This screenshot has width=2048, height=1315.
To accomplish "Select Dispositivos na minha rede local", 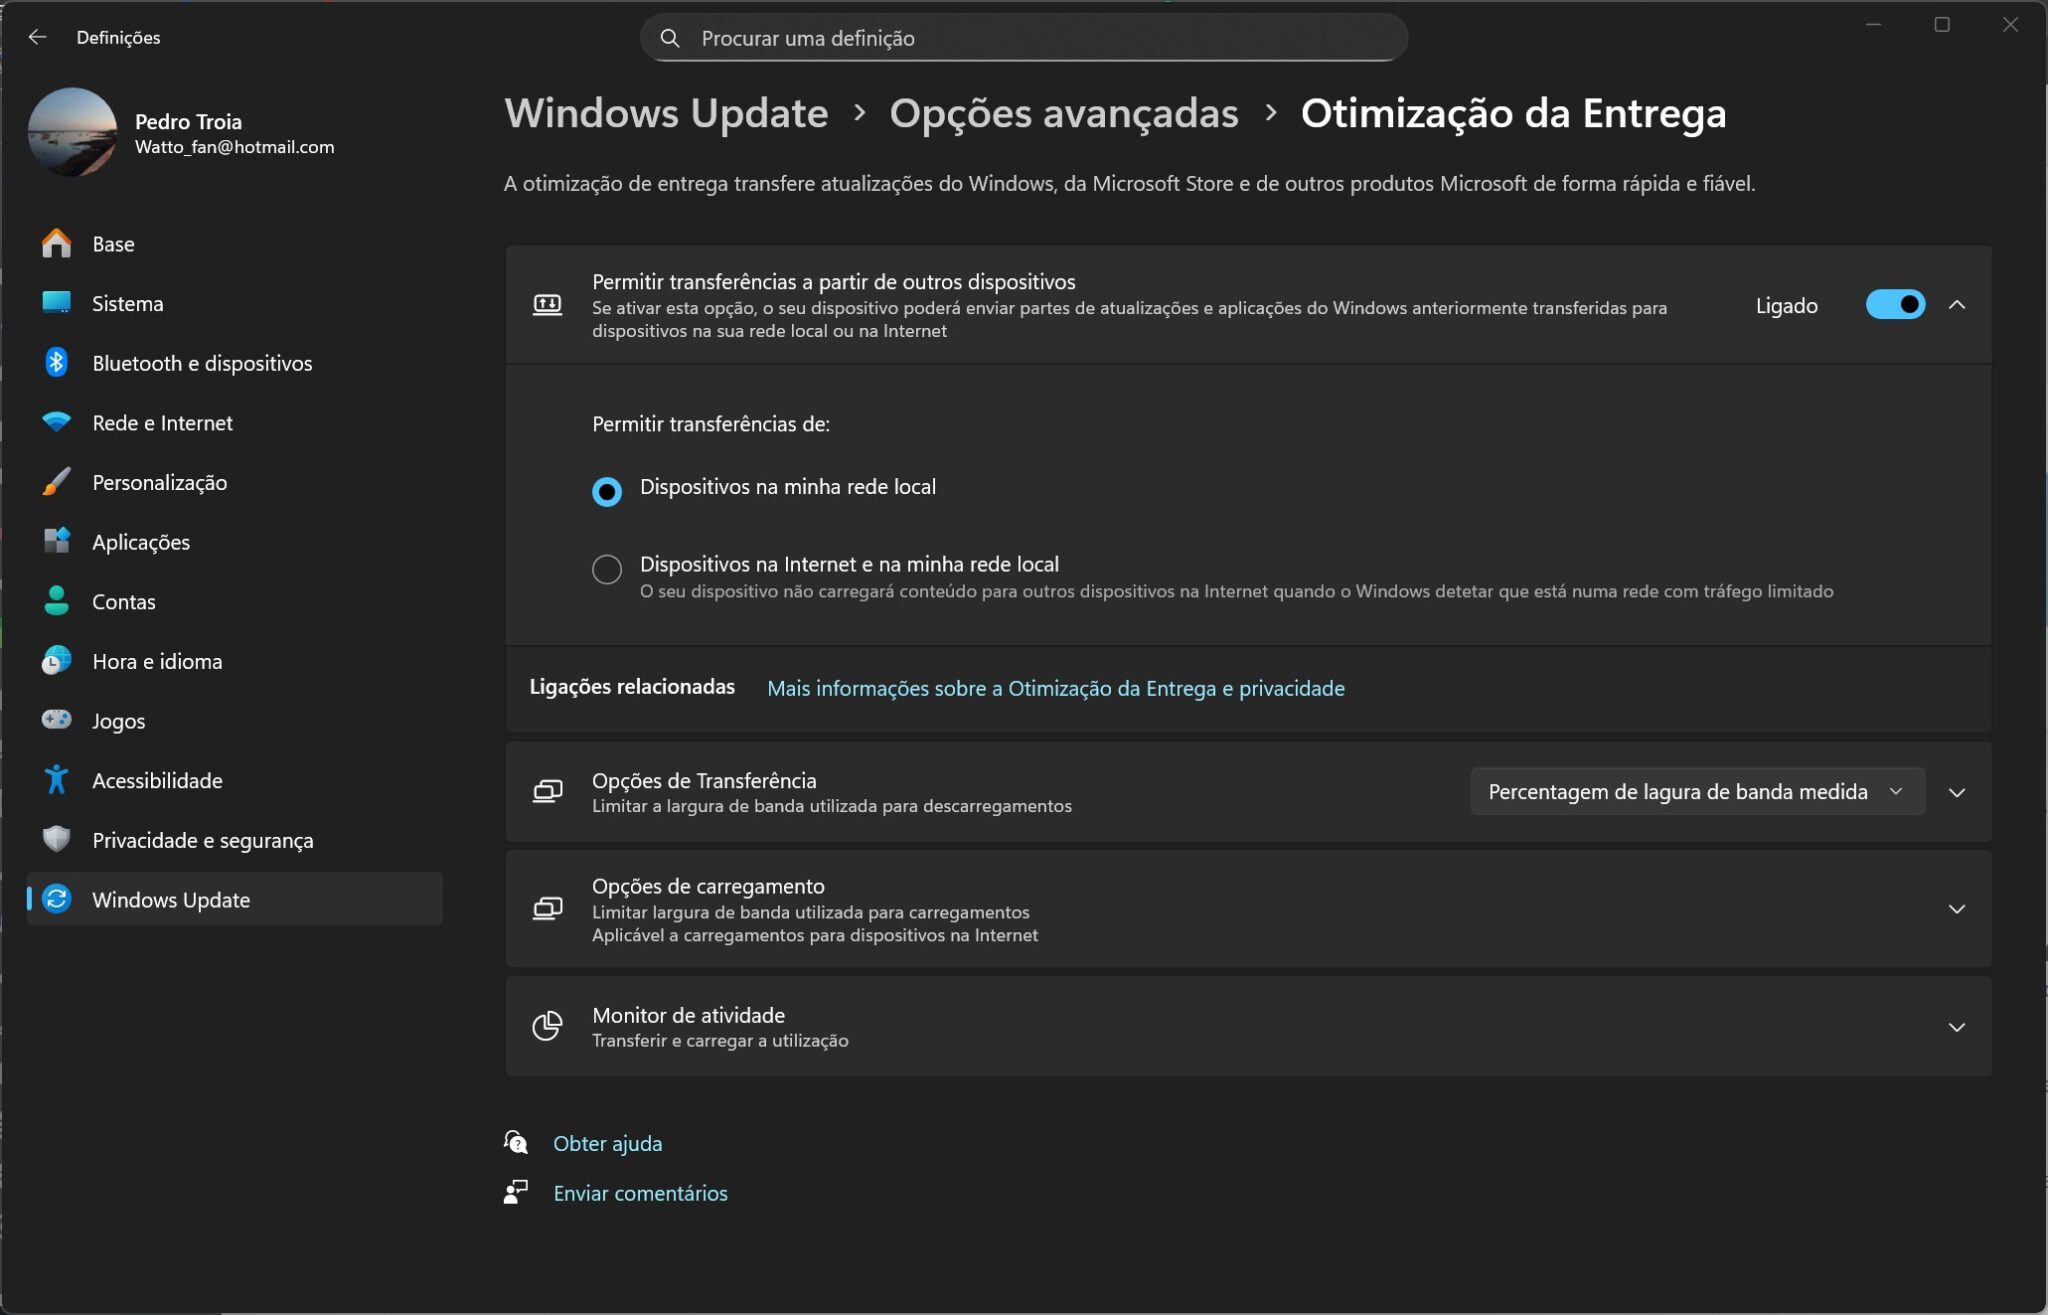I will (607, 491).
